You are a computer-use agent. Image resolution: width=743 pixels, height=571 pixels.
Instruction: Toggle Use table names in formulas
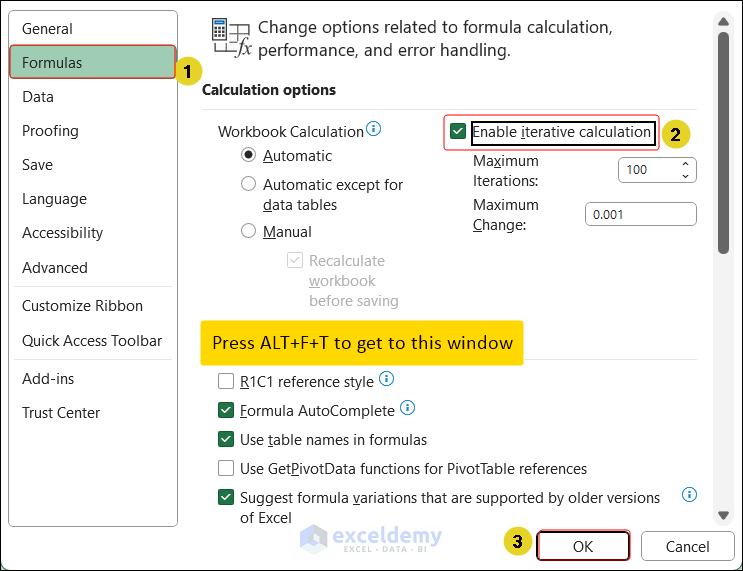[x=226, y=439]
